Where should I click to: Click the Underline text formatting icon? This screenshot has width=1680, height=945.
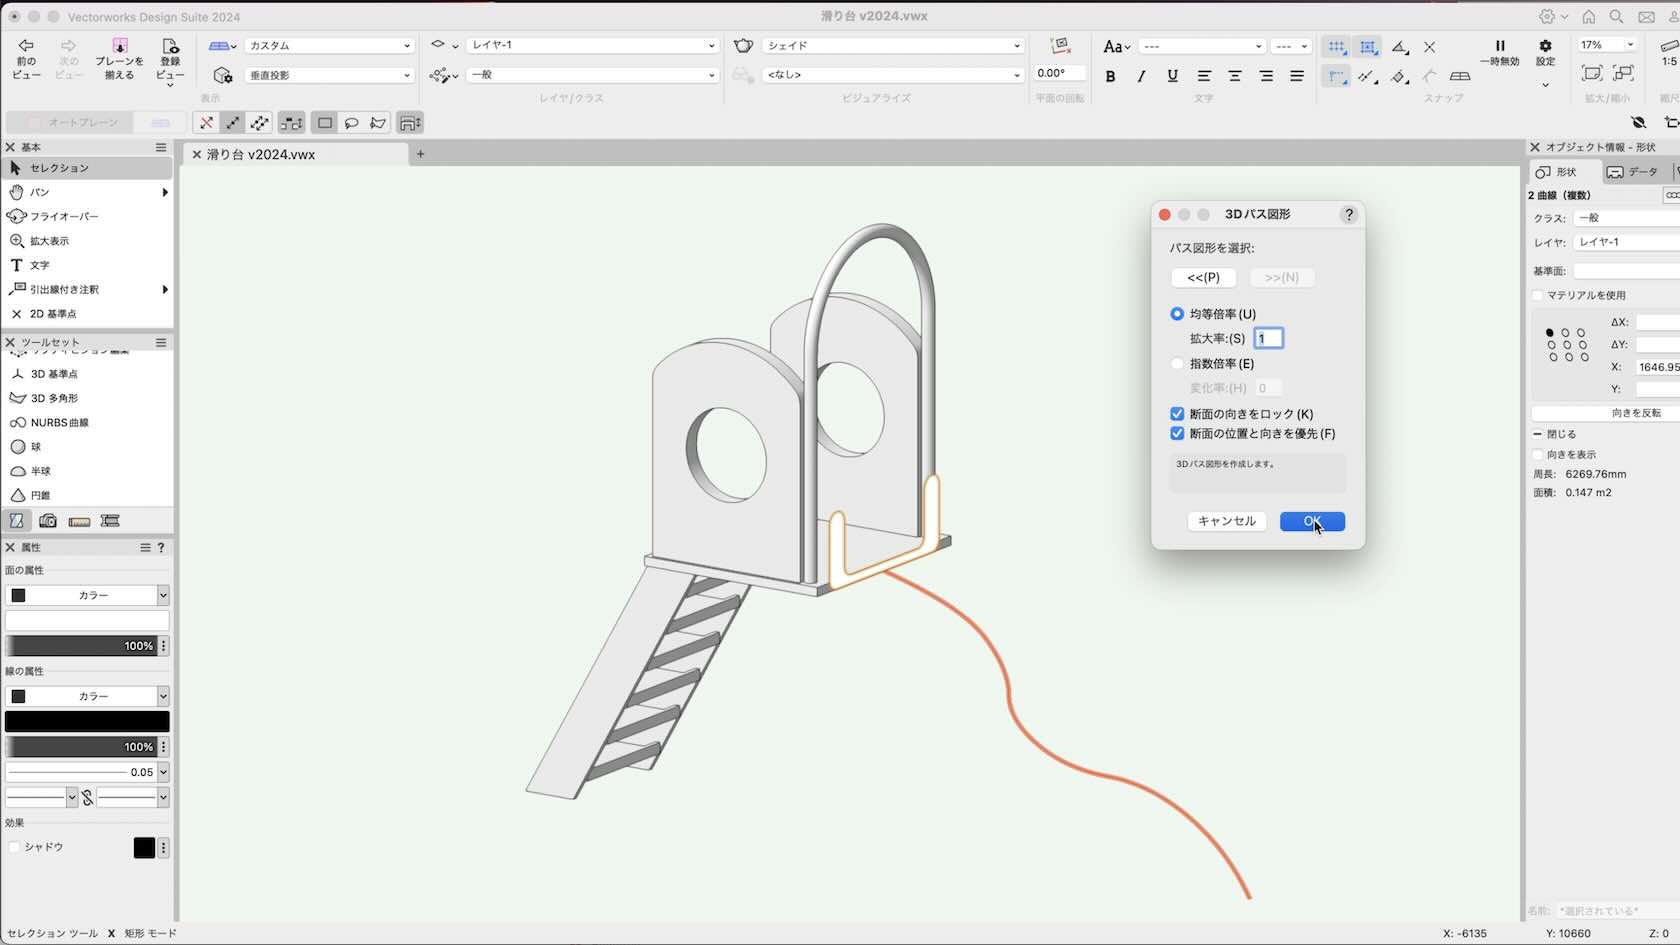point(1172,76)
